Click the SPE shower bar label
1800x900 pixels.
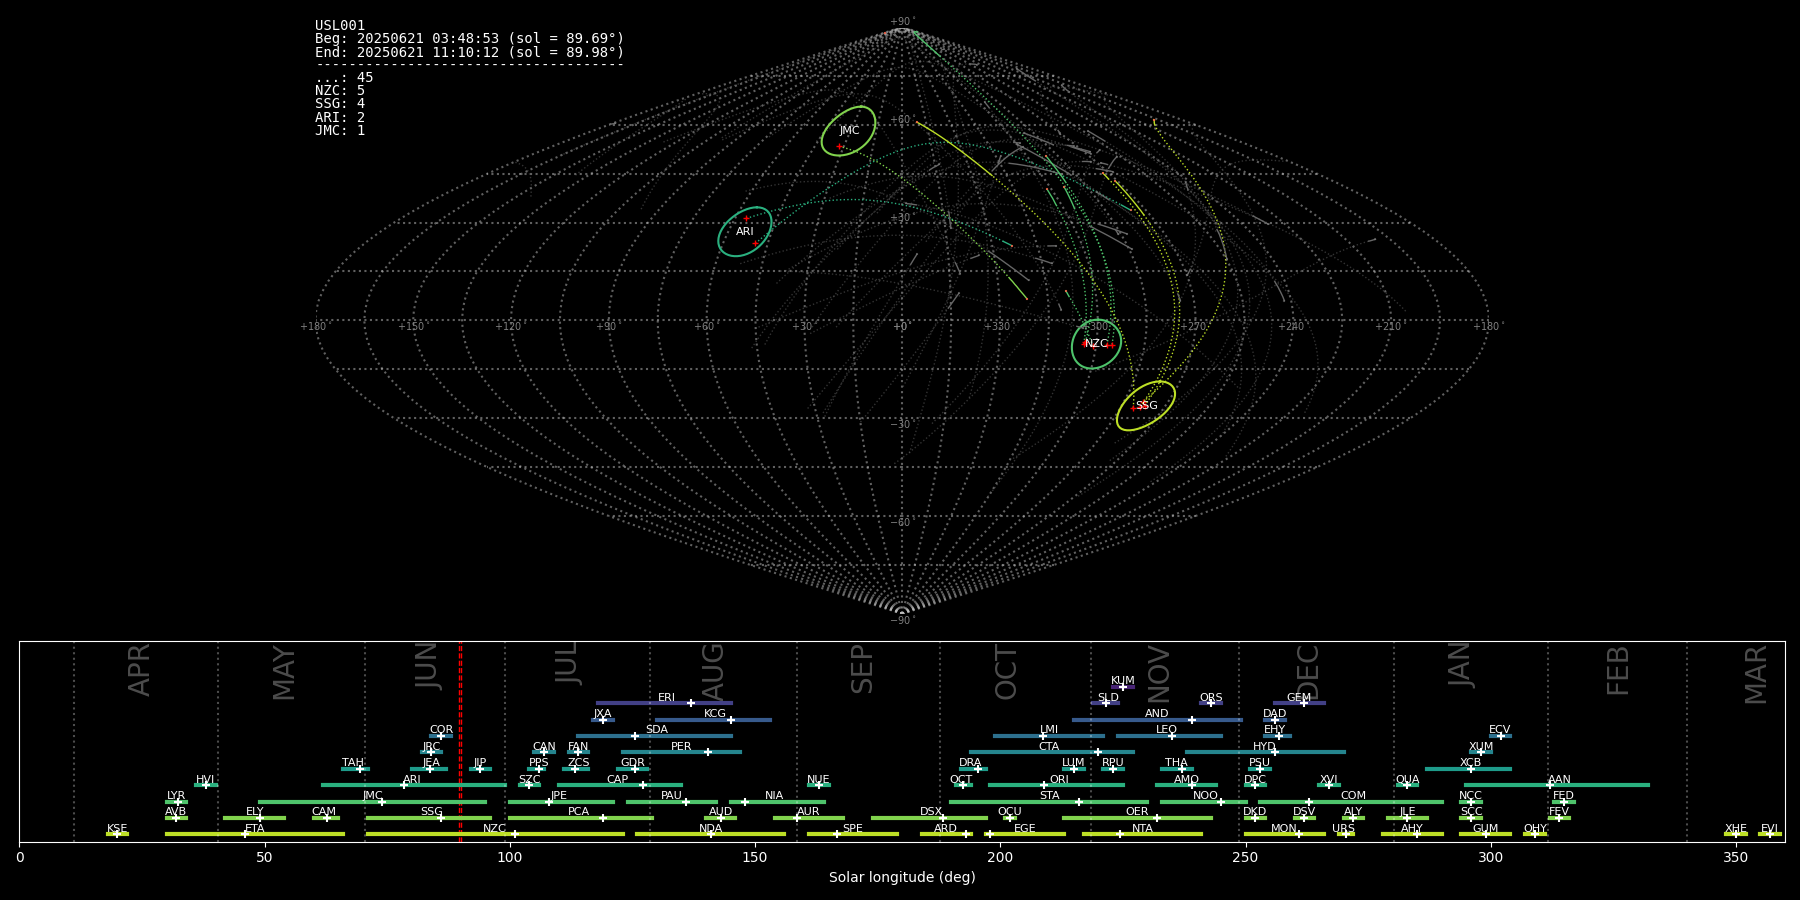[852, 828]
